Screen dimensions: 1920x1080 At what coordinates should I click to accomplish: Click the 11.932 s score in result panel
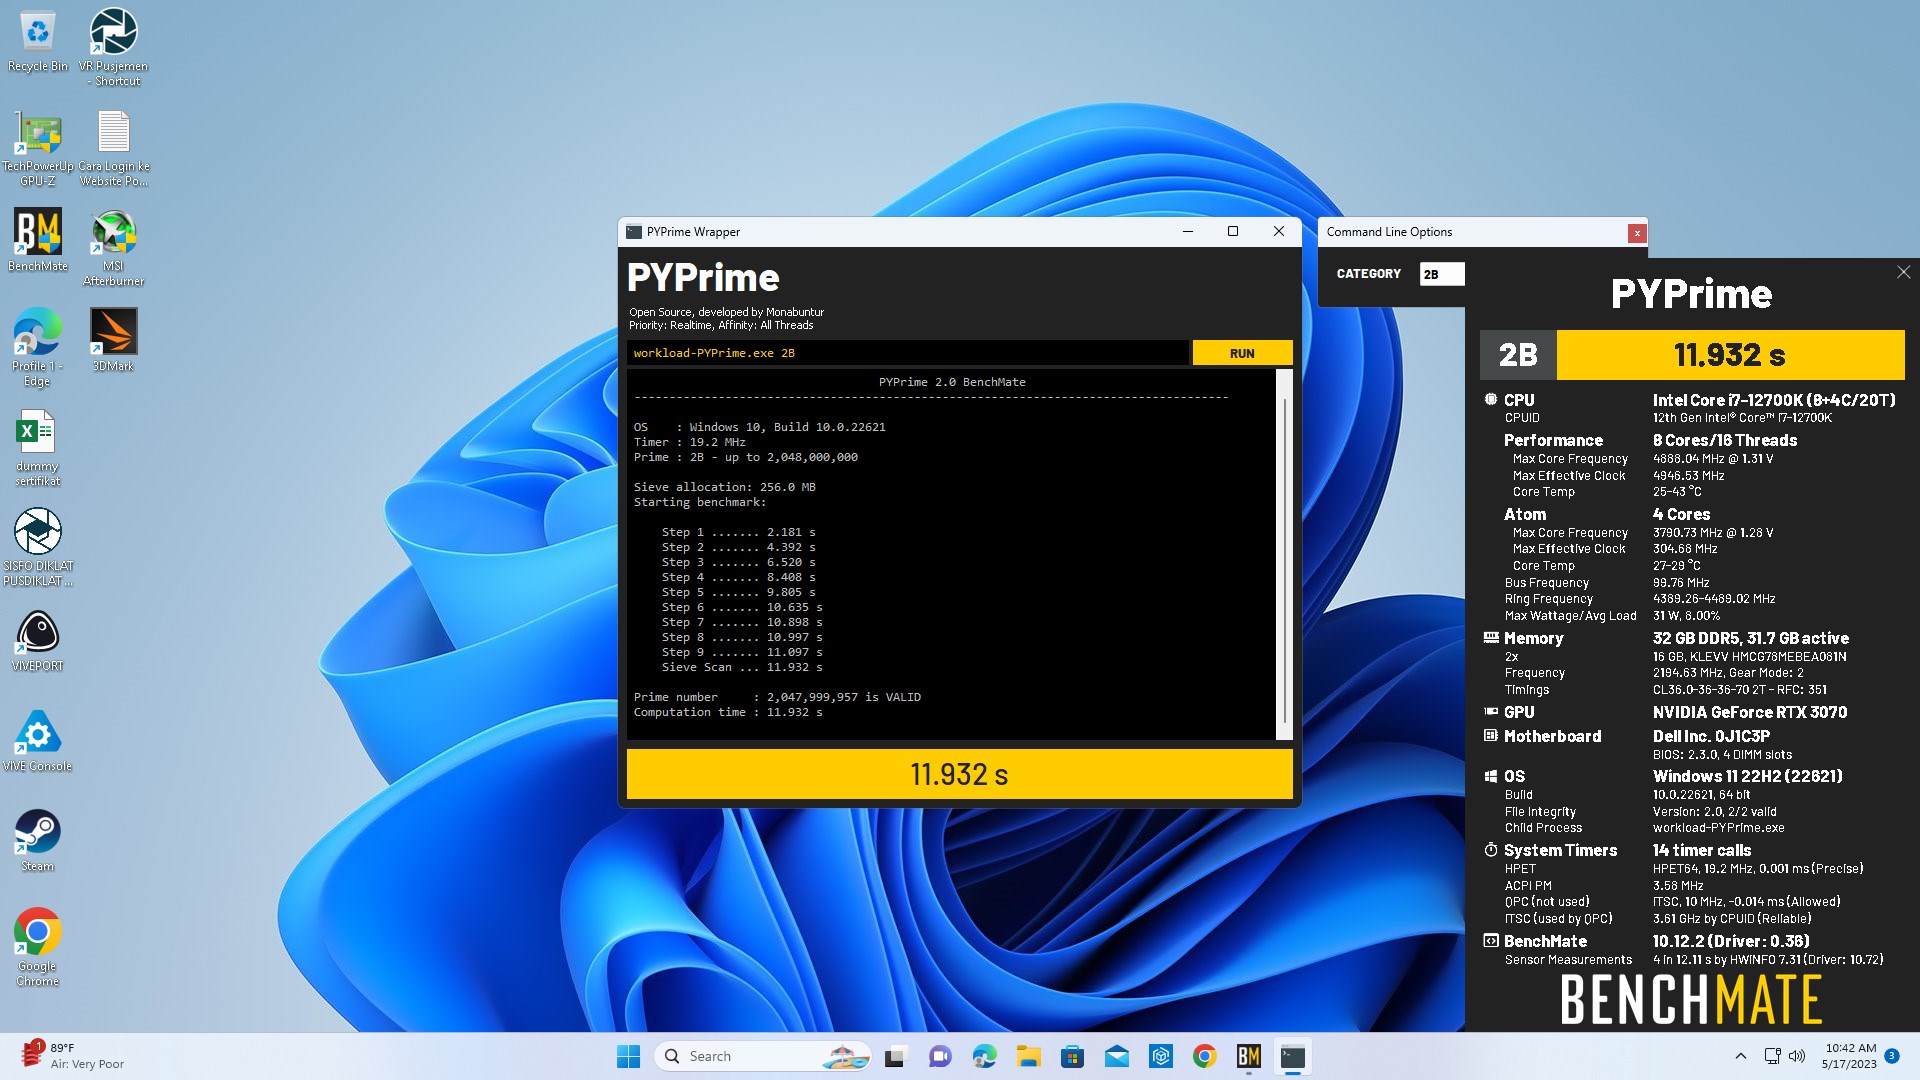point(1730,355)
